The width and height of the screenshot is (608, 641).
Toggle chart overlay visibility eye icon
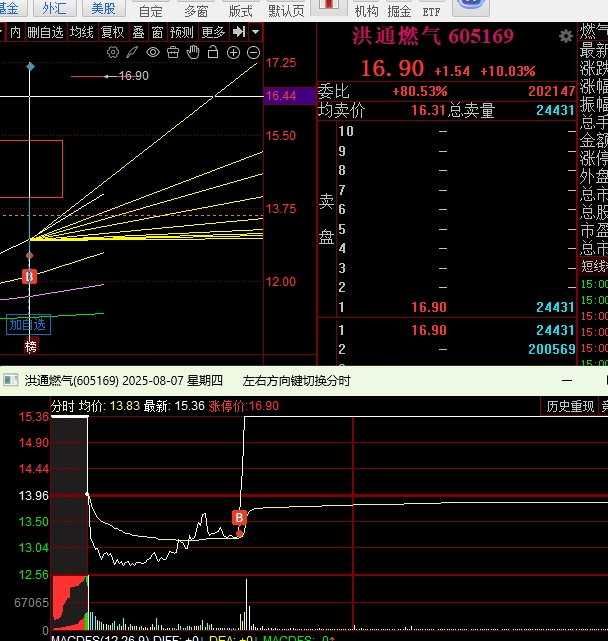coord(153,52)
